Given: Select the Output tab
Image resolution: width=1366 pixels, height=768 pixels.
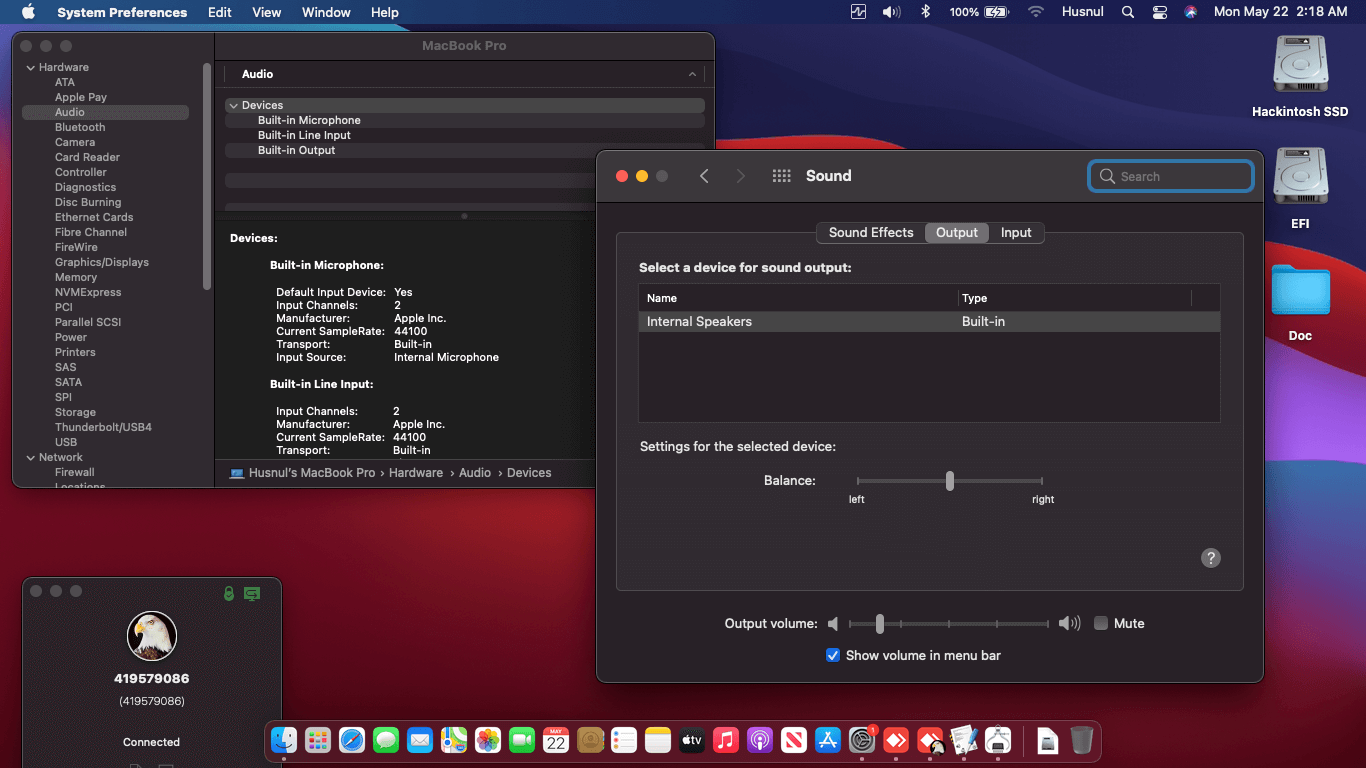Looking at the screenshot, I should point(957,232).
